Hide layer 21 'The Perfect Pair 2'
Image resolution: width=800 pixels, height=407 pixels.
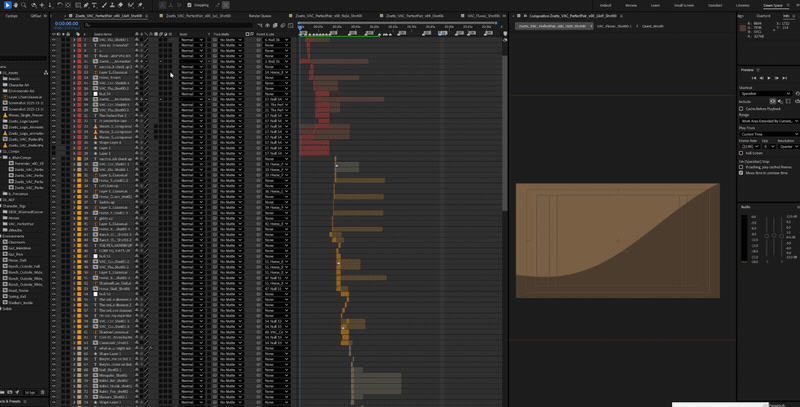pyautogui.click(x=54, y=115)
